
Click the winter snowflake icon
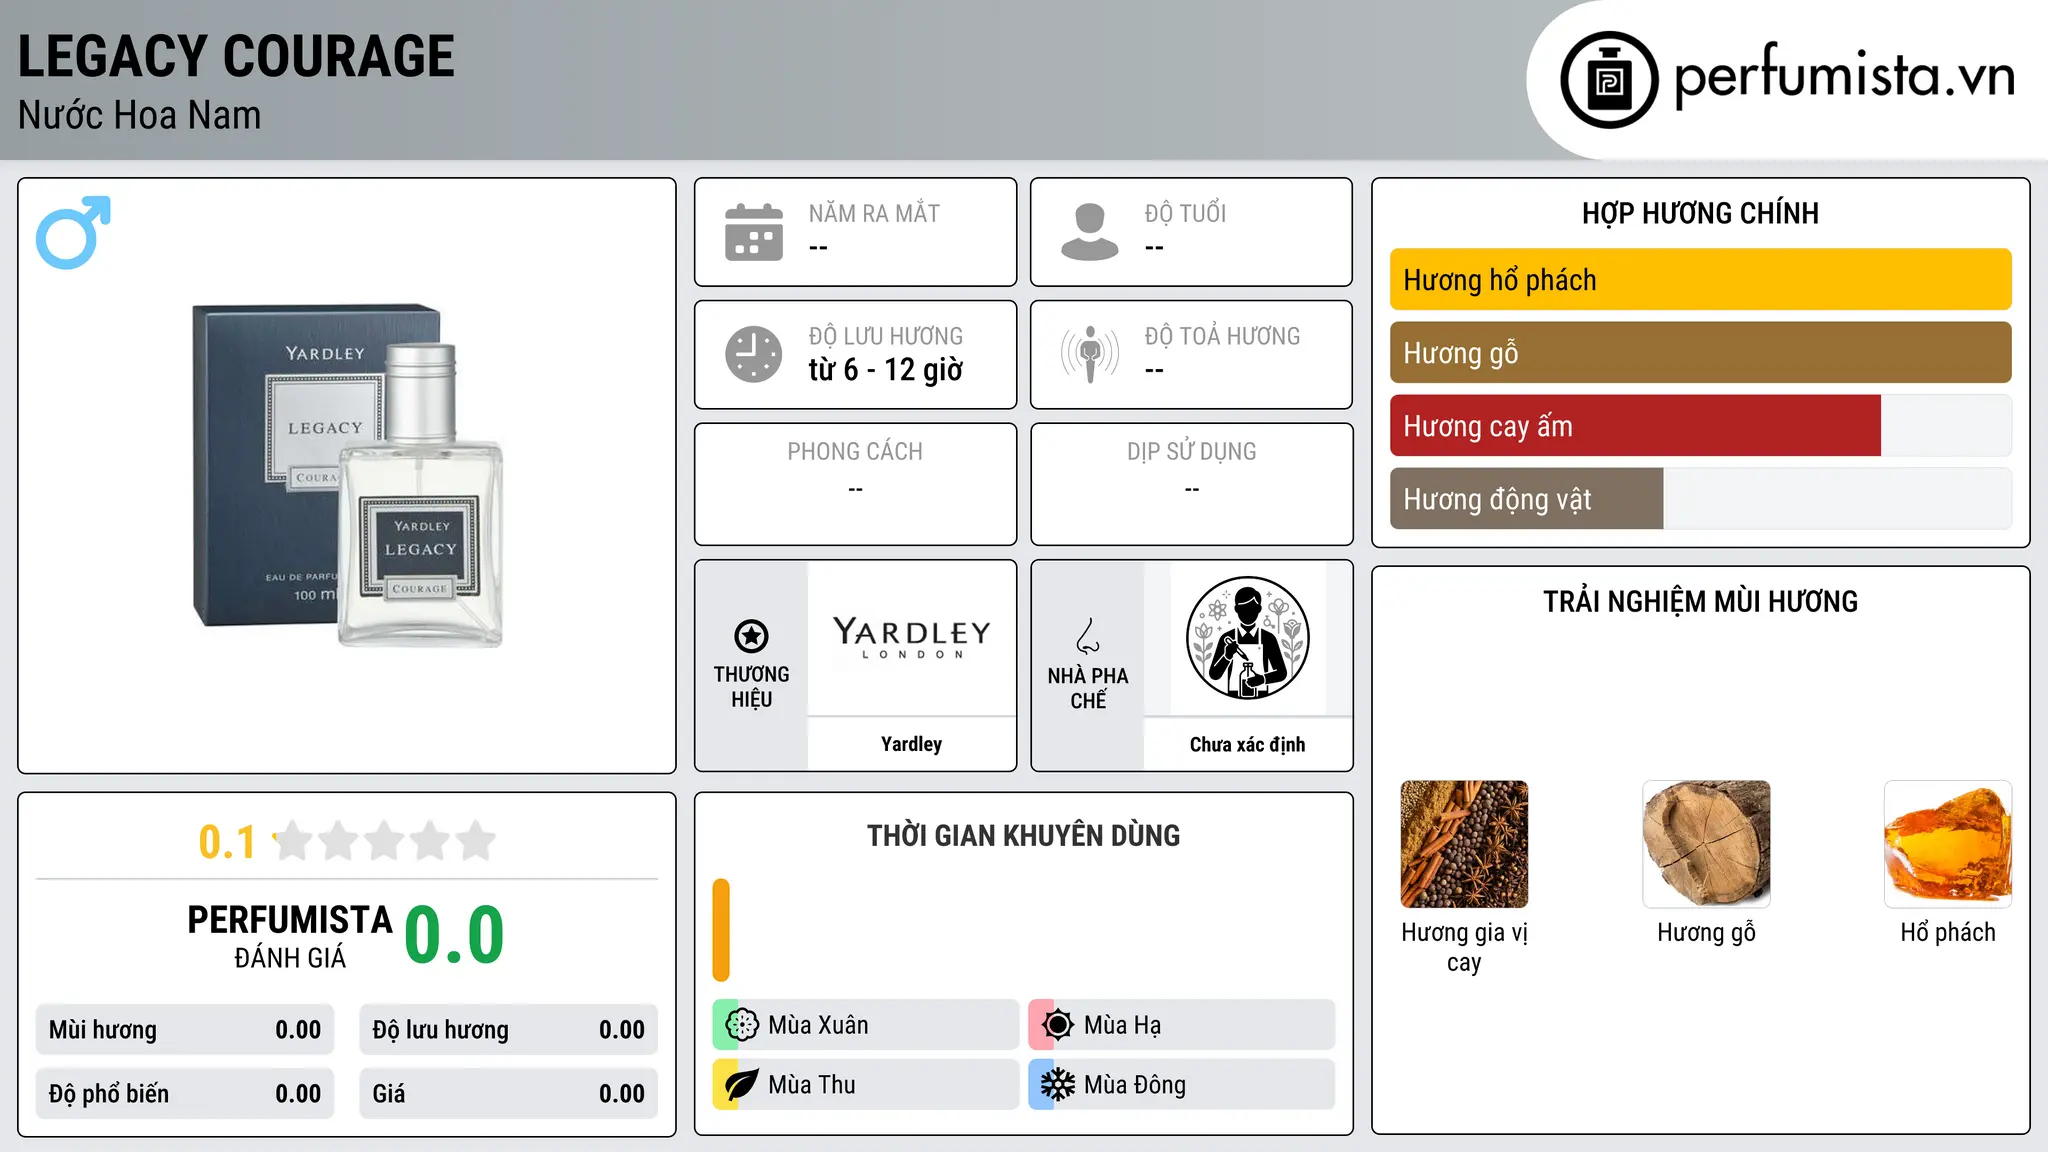(1058, 1084)
